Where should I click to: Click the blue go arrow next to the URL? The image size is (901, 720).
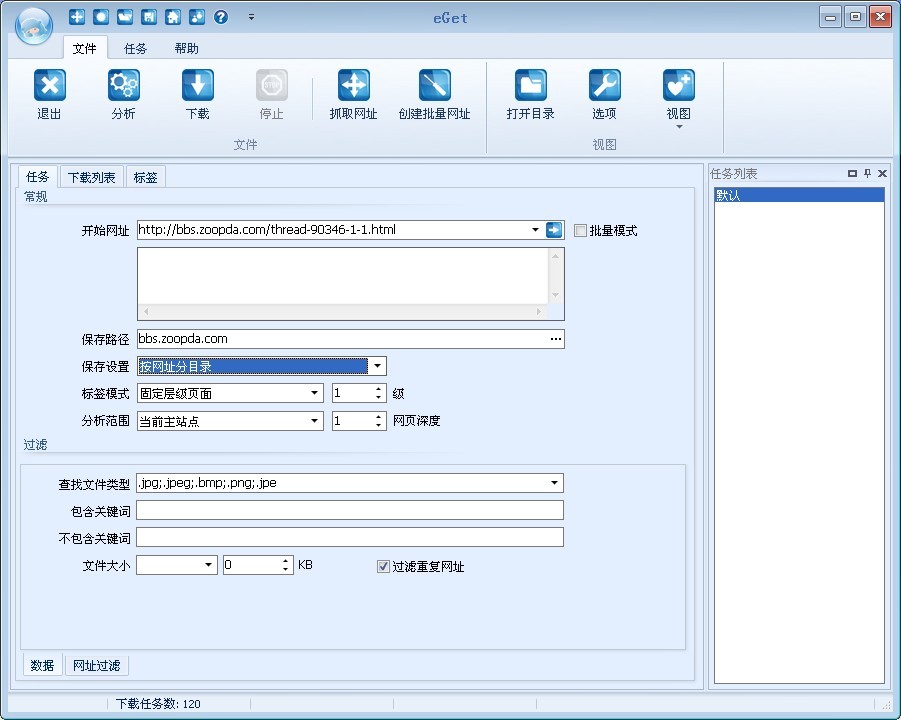click(554, 230)
